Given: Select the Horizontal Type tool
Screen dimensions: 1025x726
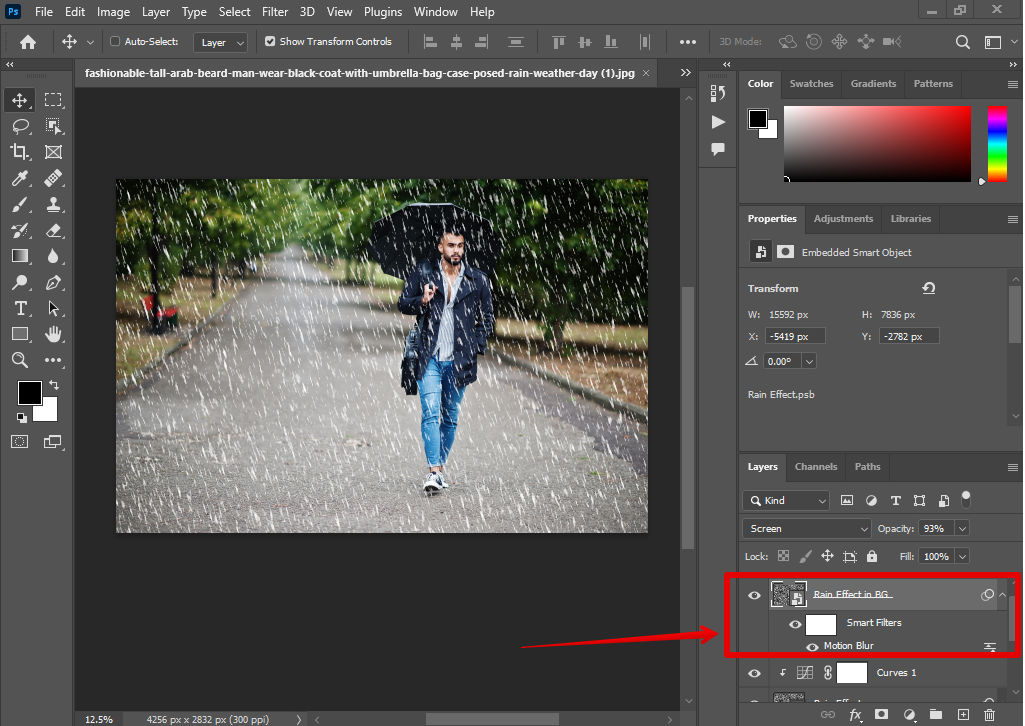Looking at the screenshot, I should click(20, 308).
